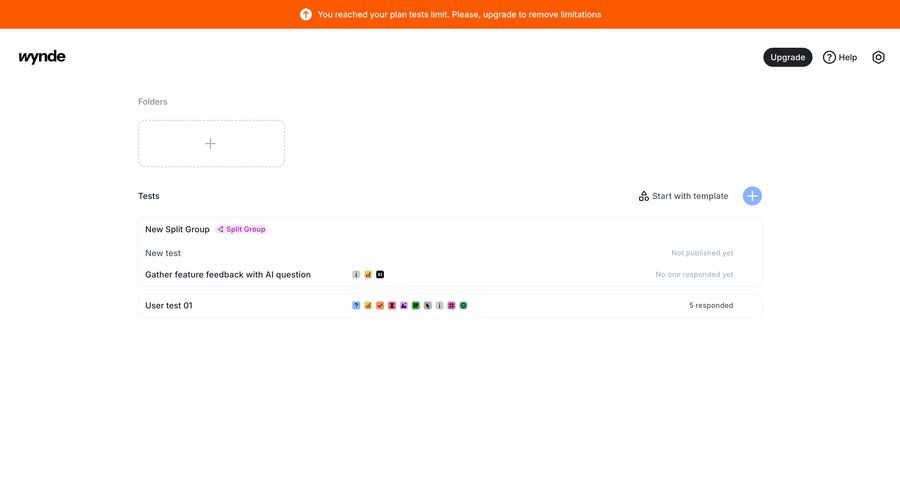This screenshot has height=484, width=900.
Task: Click the purple image block icon in User test 01
Action: coord(404,305)
